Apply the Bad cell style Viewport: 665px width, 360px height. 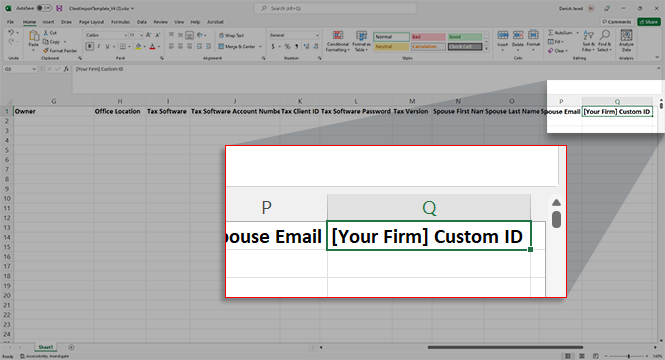(428, 37)
